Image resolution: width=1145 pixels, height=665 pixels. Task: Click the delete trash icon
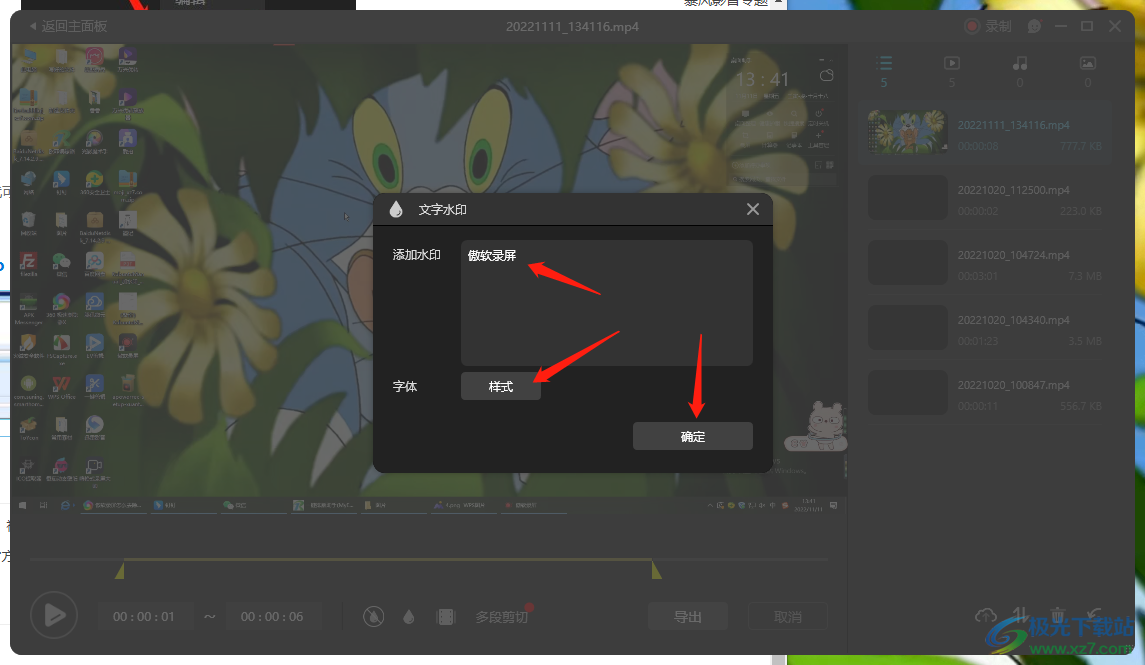click(x=1057, y=615)
